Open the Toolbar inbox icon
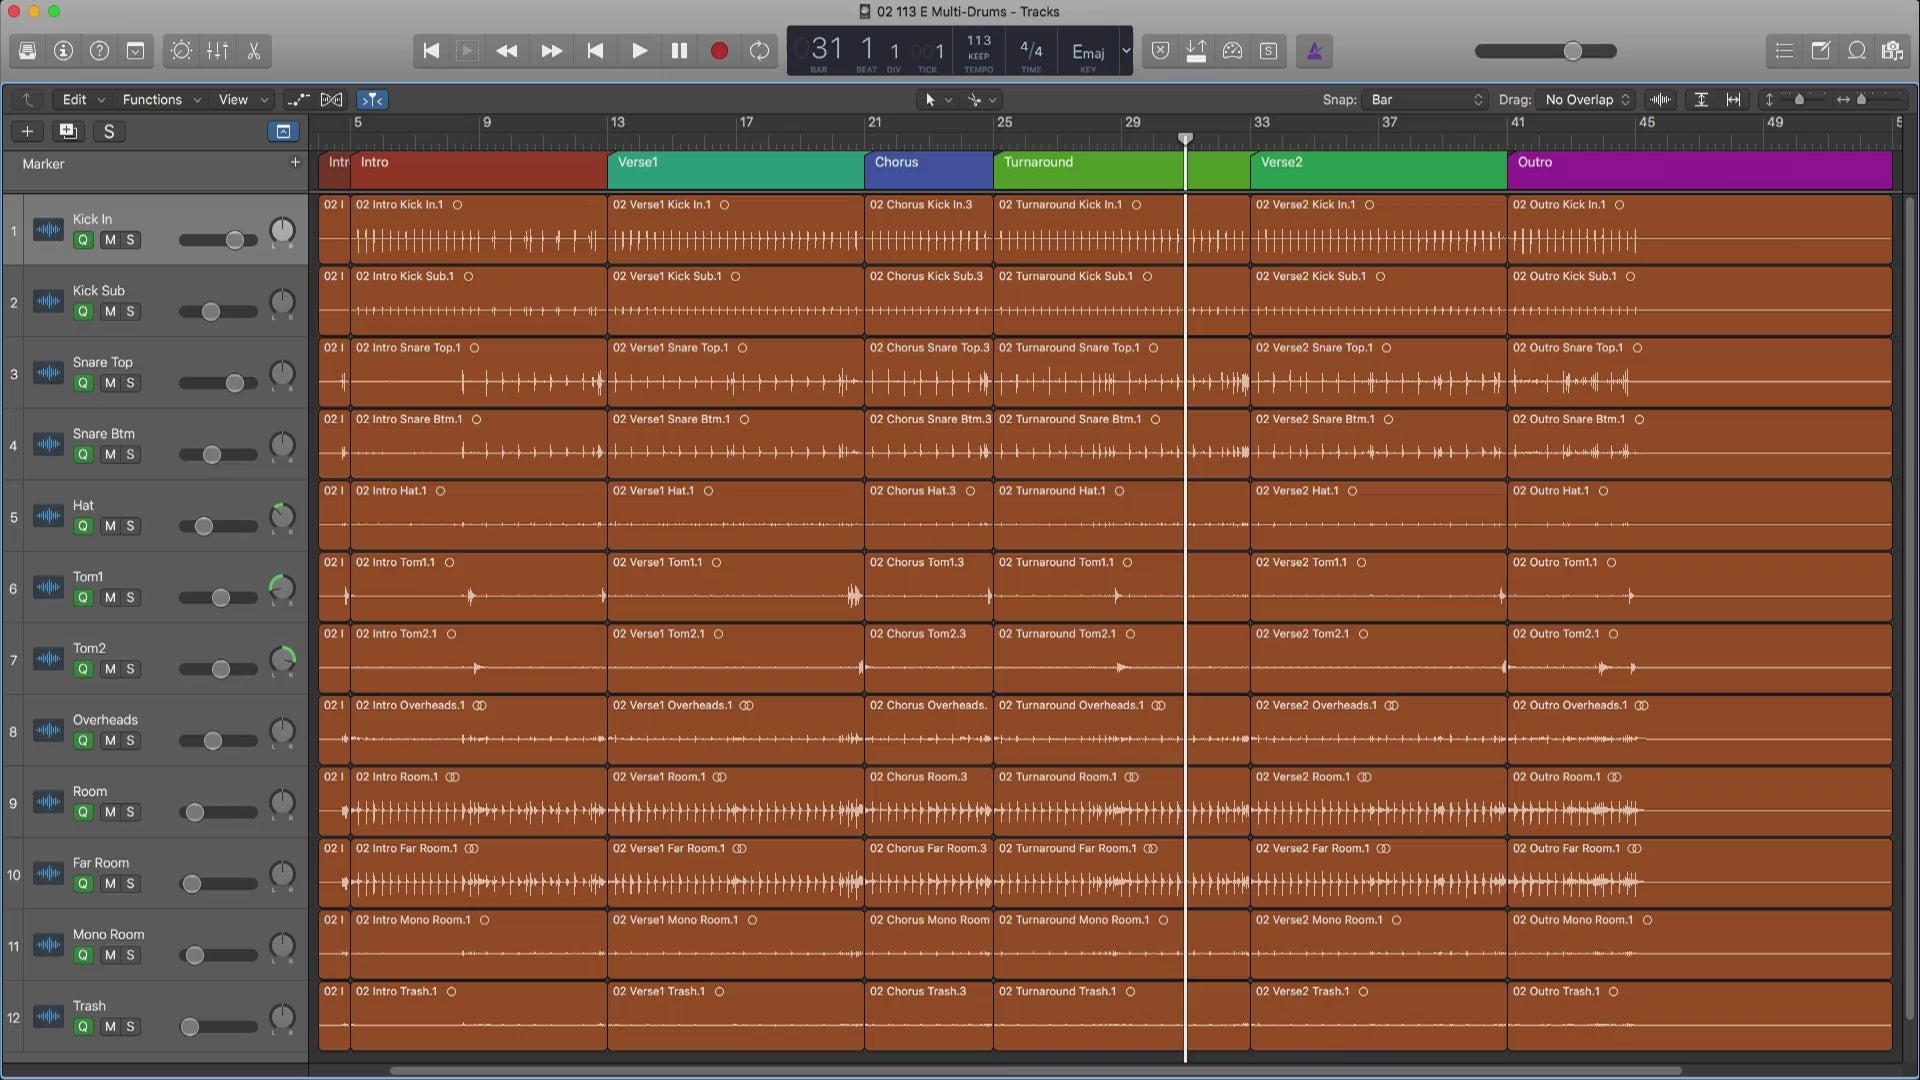1920x1080 pixels. coord(136,51)
